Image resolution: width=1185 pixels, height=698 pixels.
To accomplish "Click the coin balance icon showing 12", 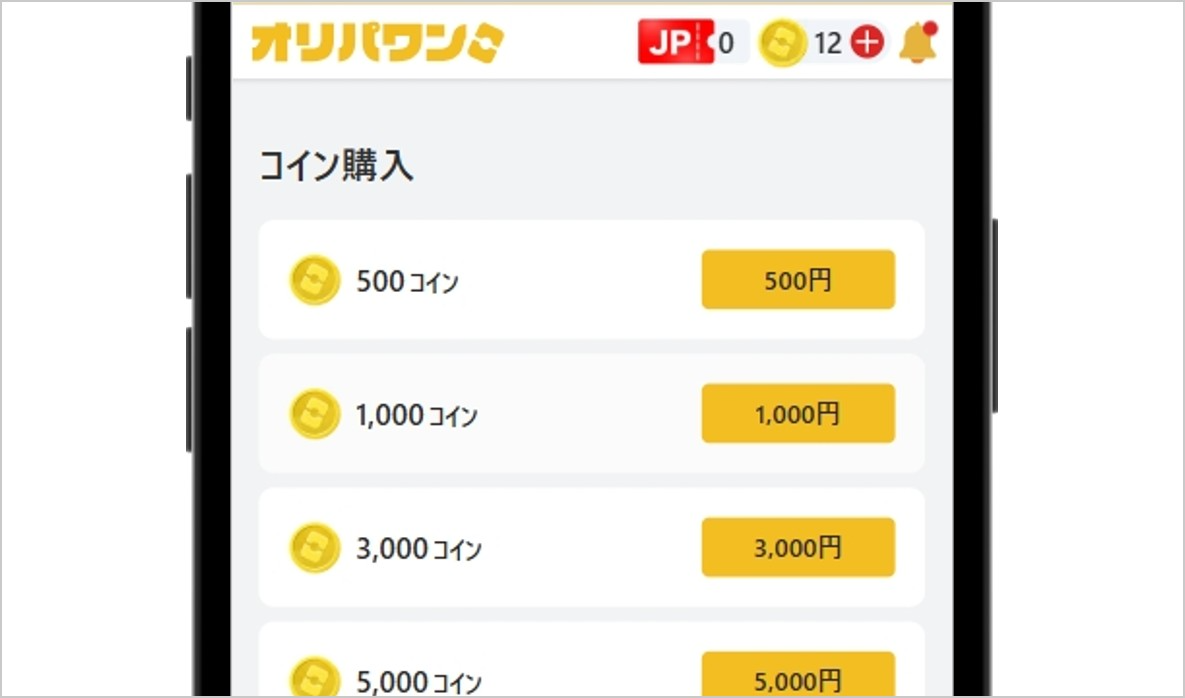I will pos(783,42).
